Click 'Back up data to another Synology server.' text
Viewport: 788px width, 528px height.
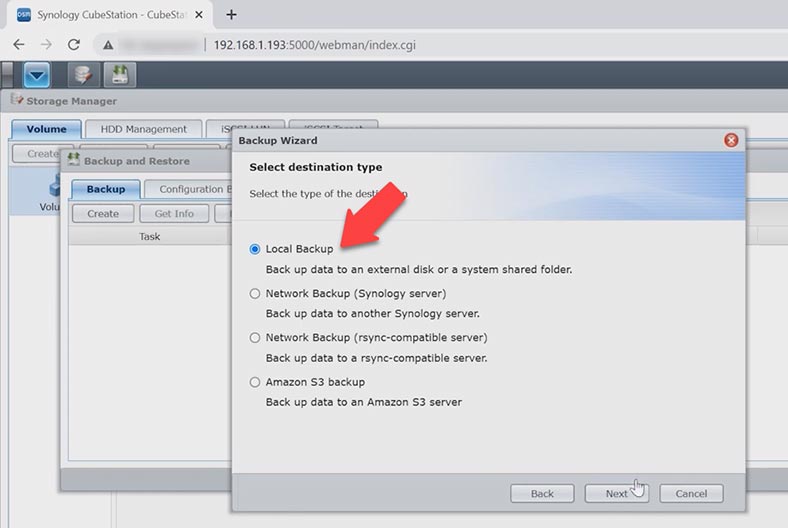click(x=372, y=313)
